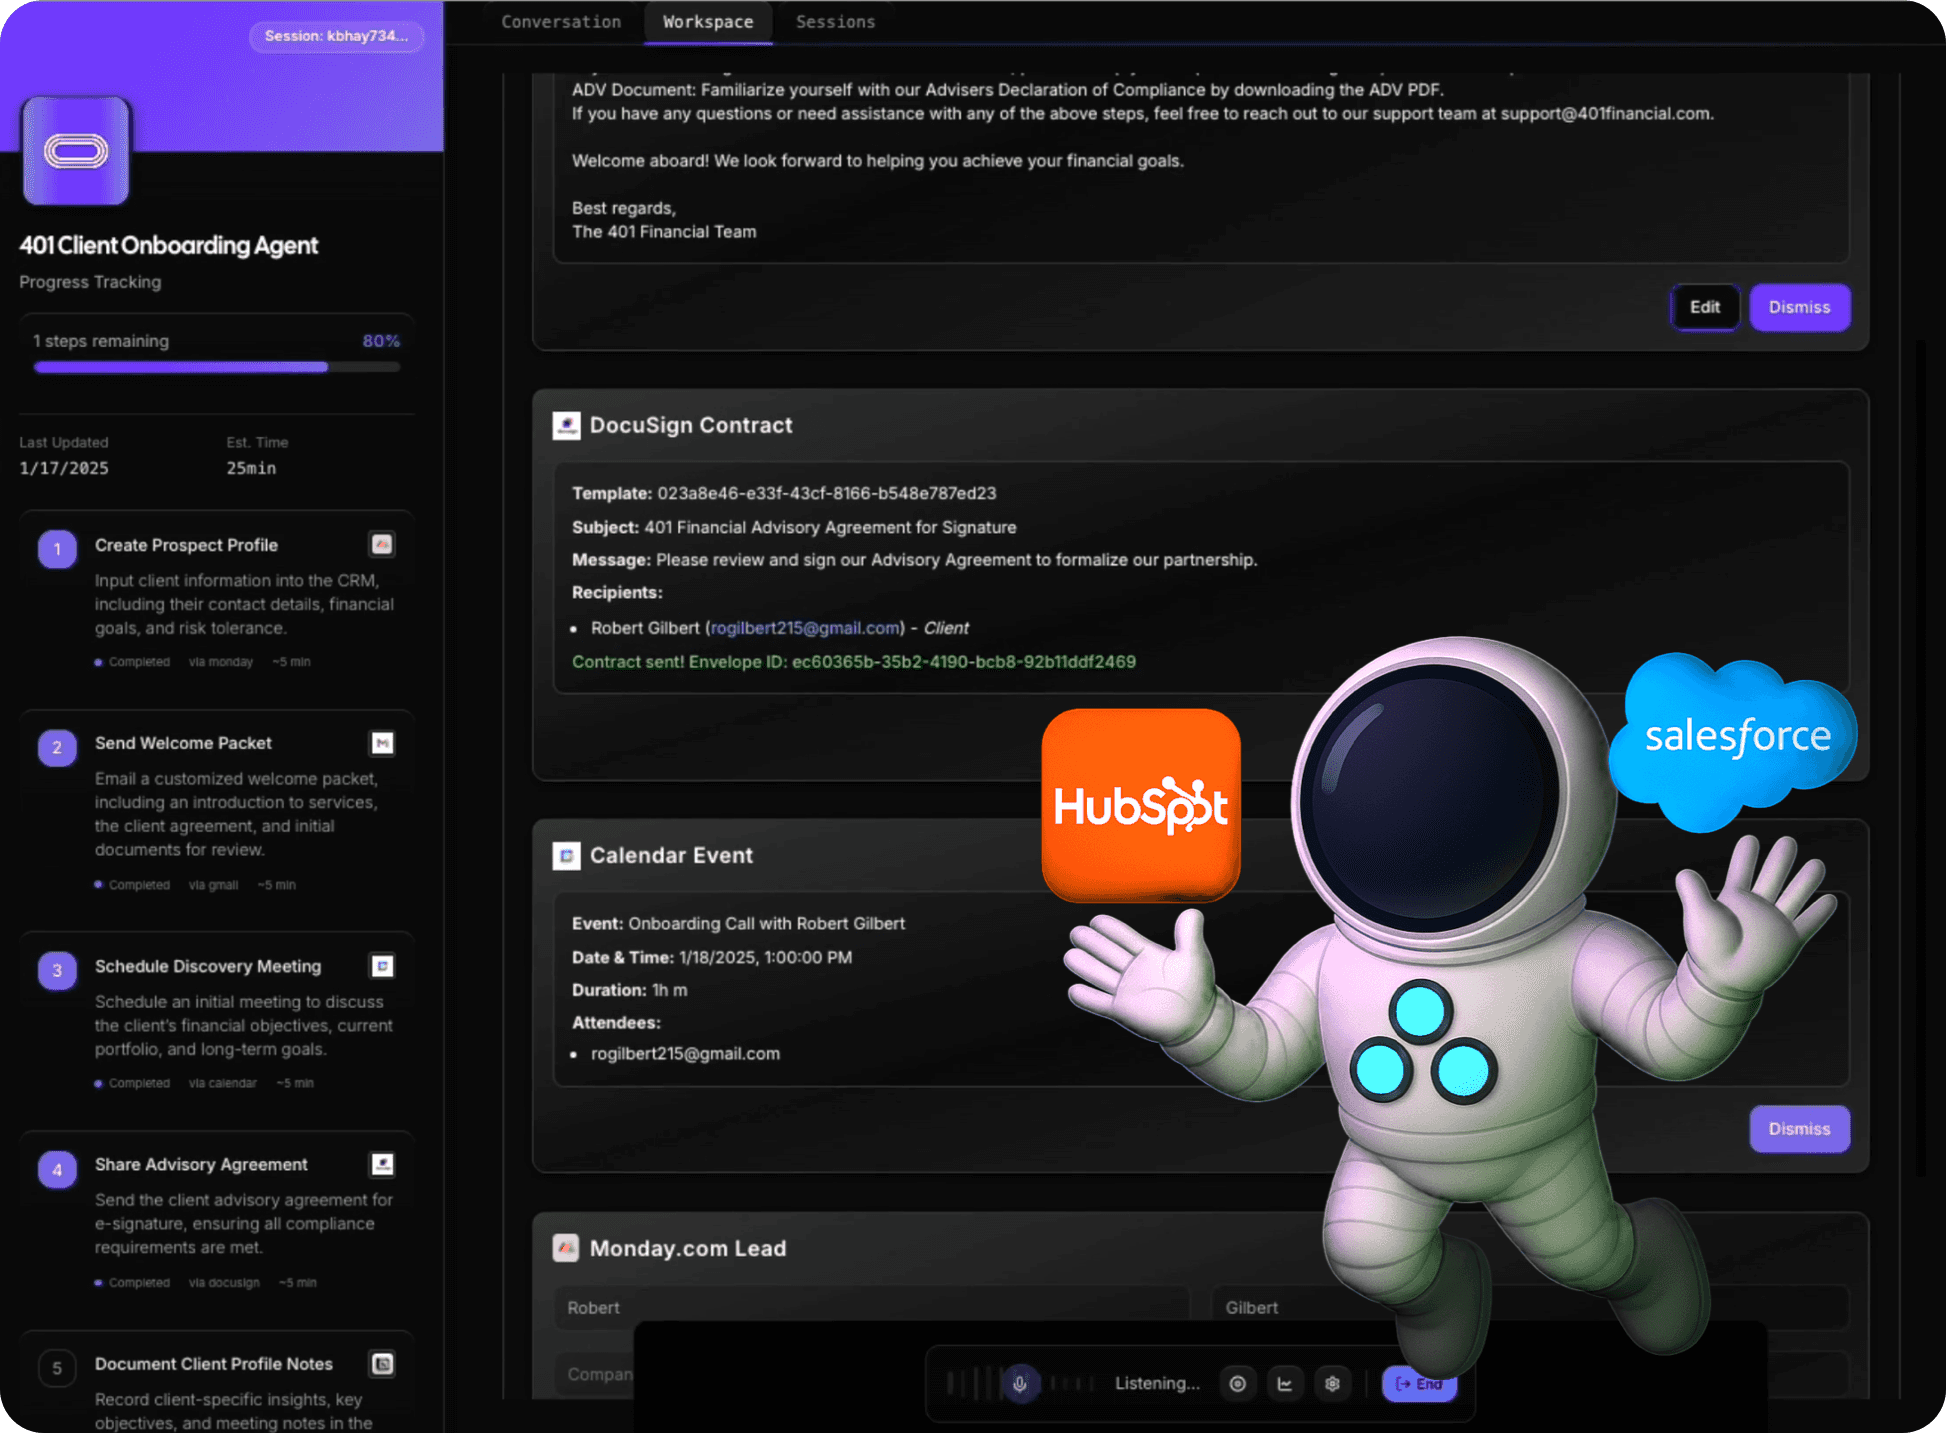Click the first name field containing Robert
1946x1433 pixels.
tap(871, 1308)
